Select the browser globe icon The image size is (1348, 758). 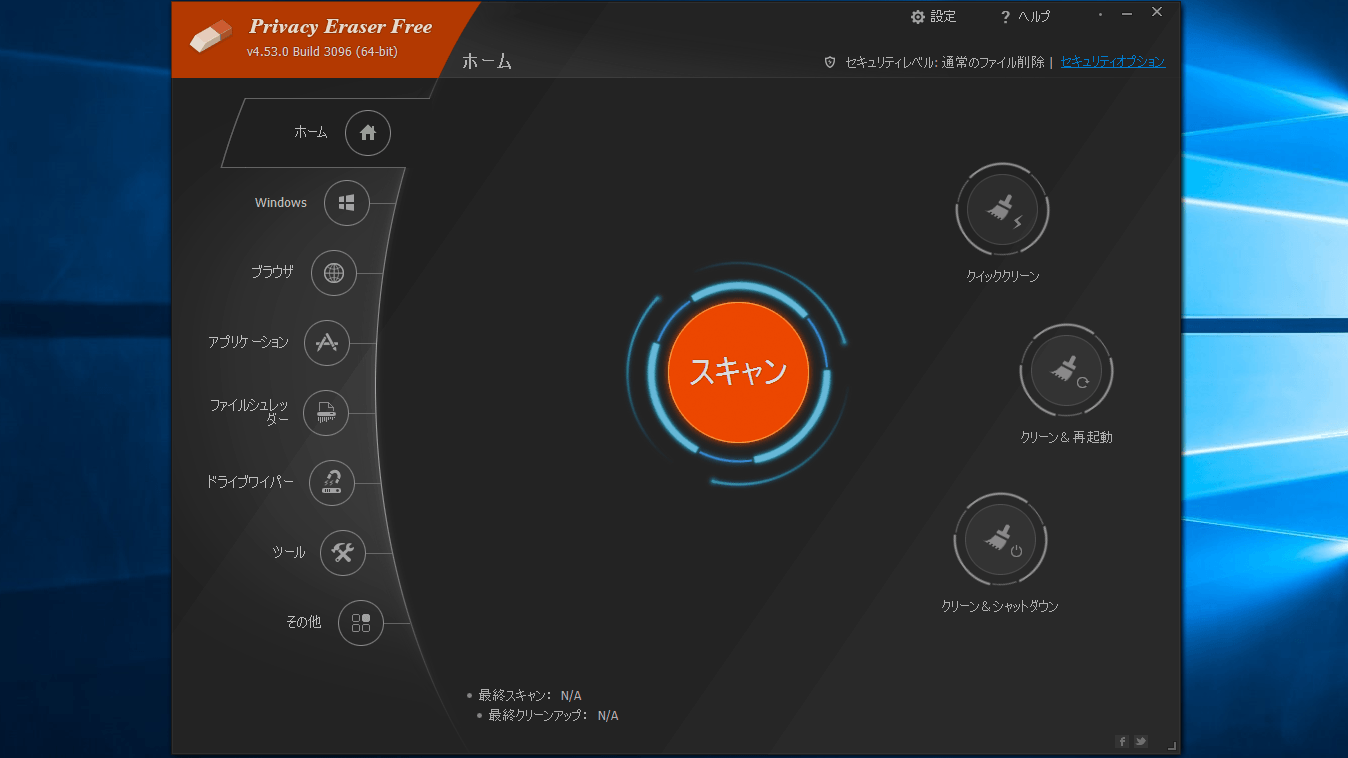tap(333, 273)
